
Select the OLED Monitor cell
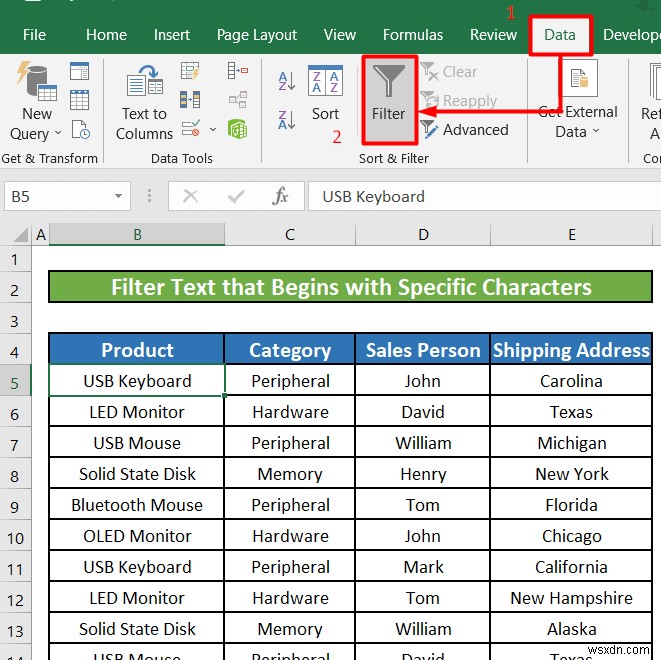click(x=137, y=536)
